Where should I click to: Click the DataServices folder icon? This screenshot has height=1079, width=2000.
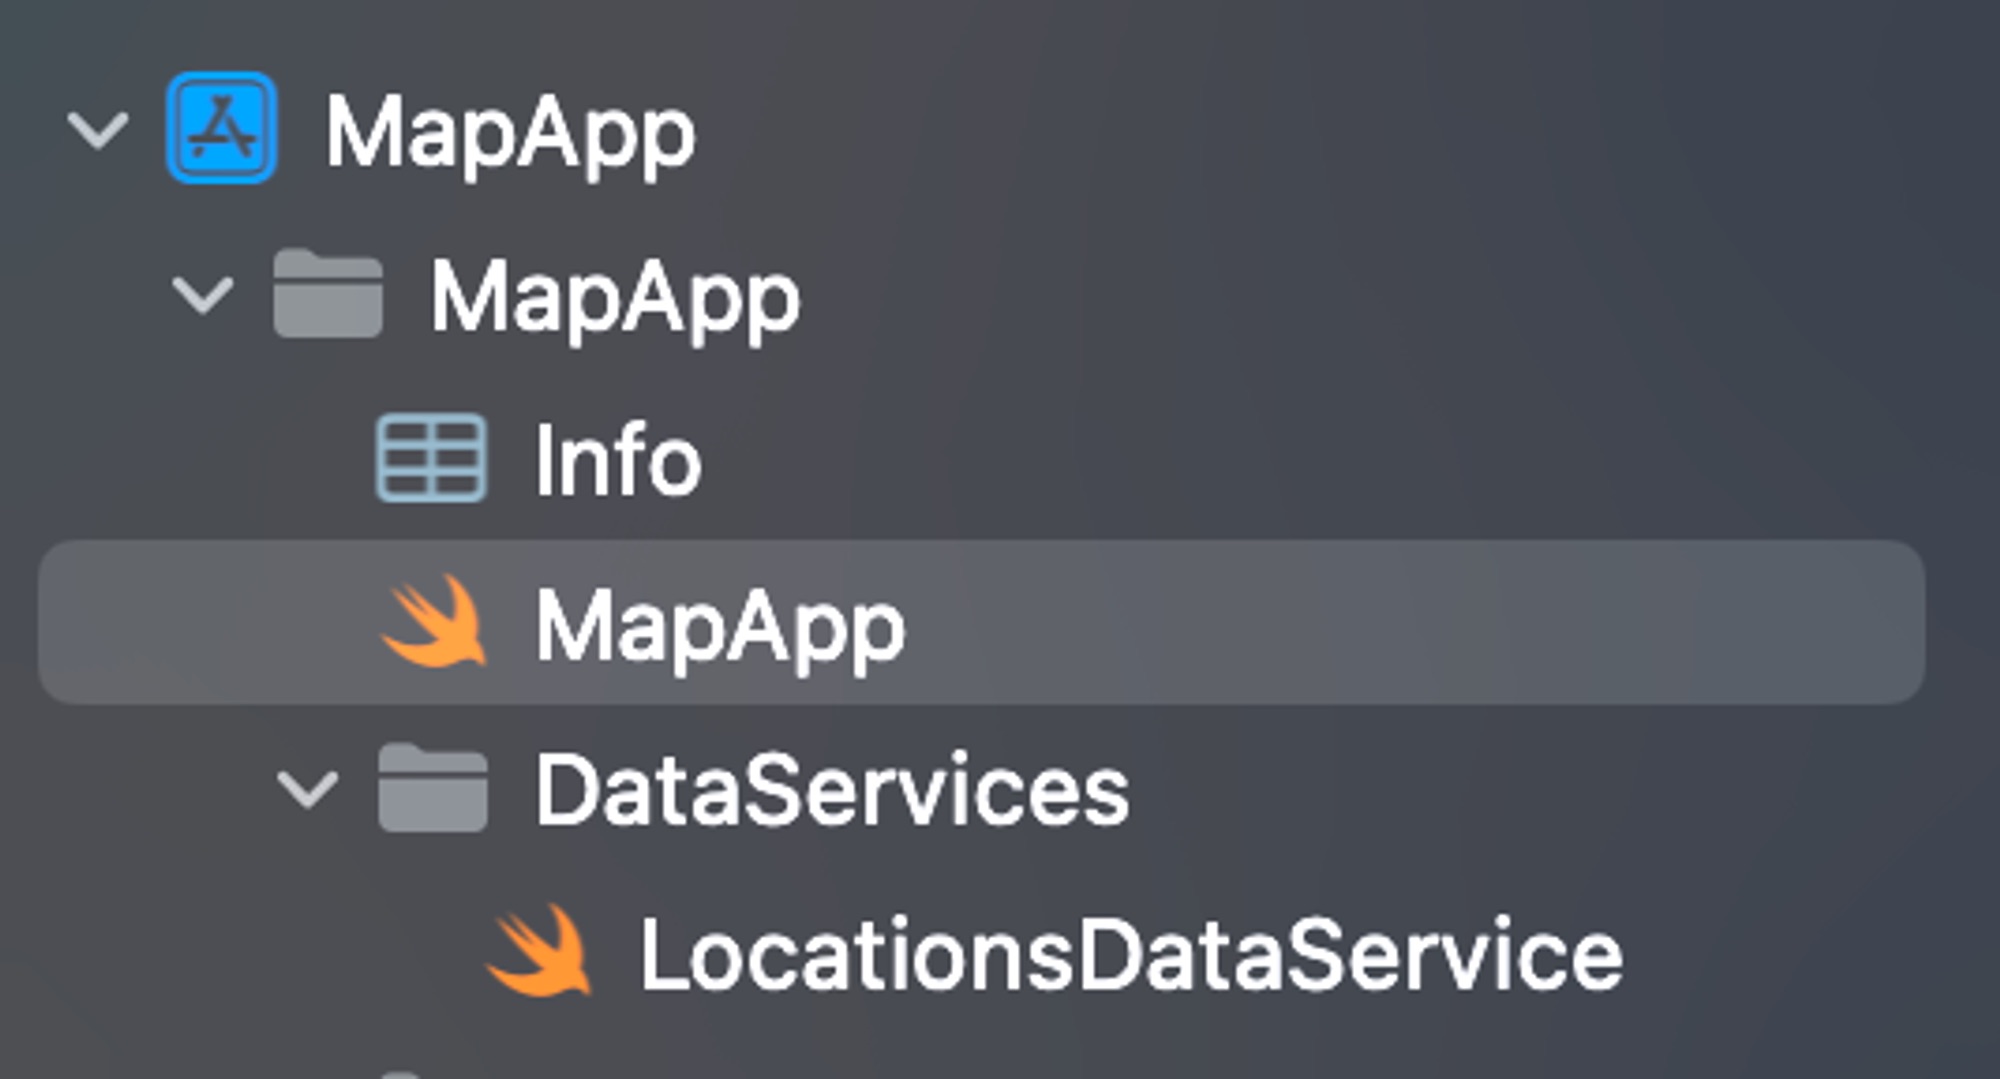[x=433, y=789]
